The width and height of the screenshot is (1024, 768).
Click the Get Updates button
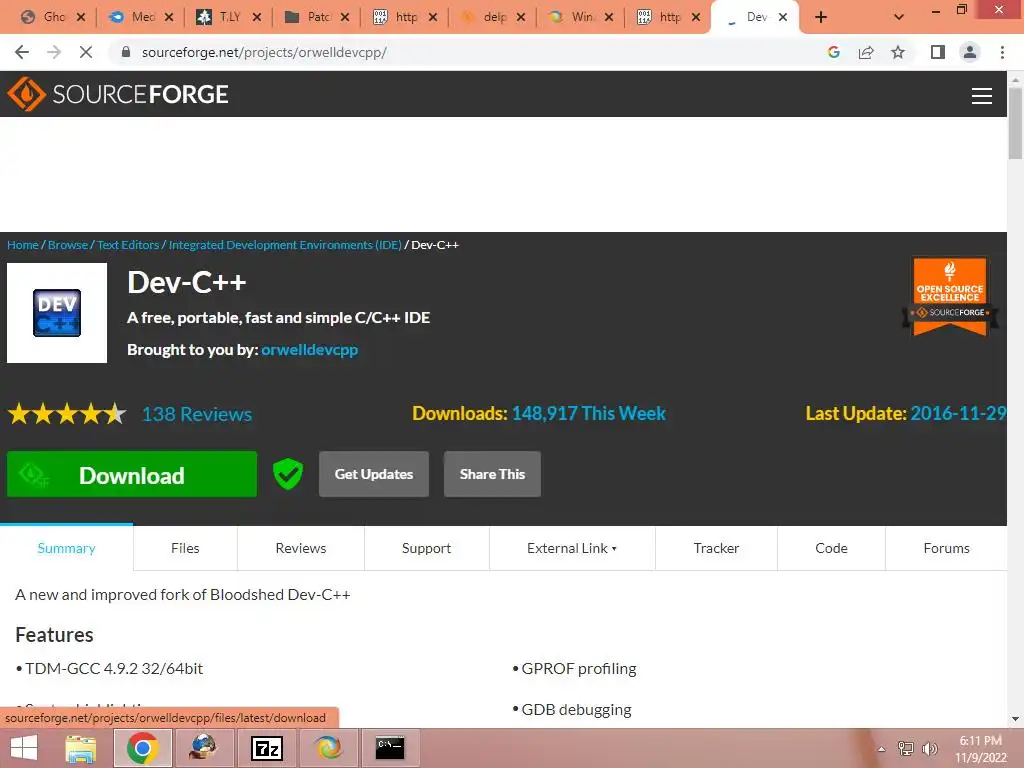click(x=374, y=474)
